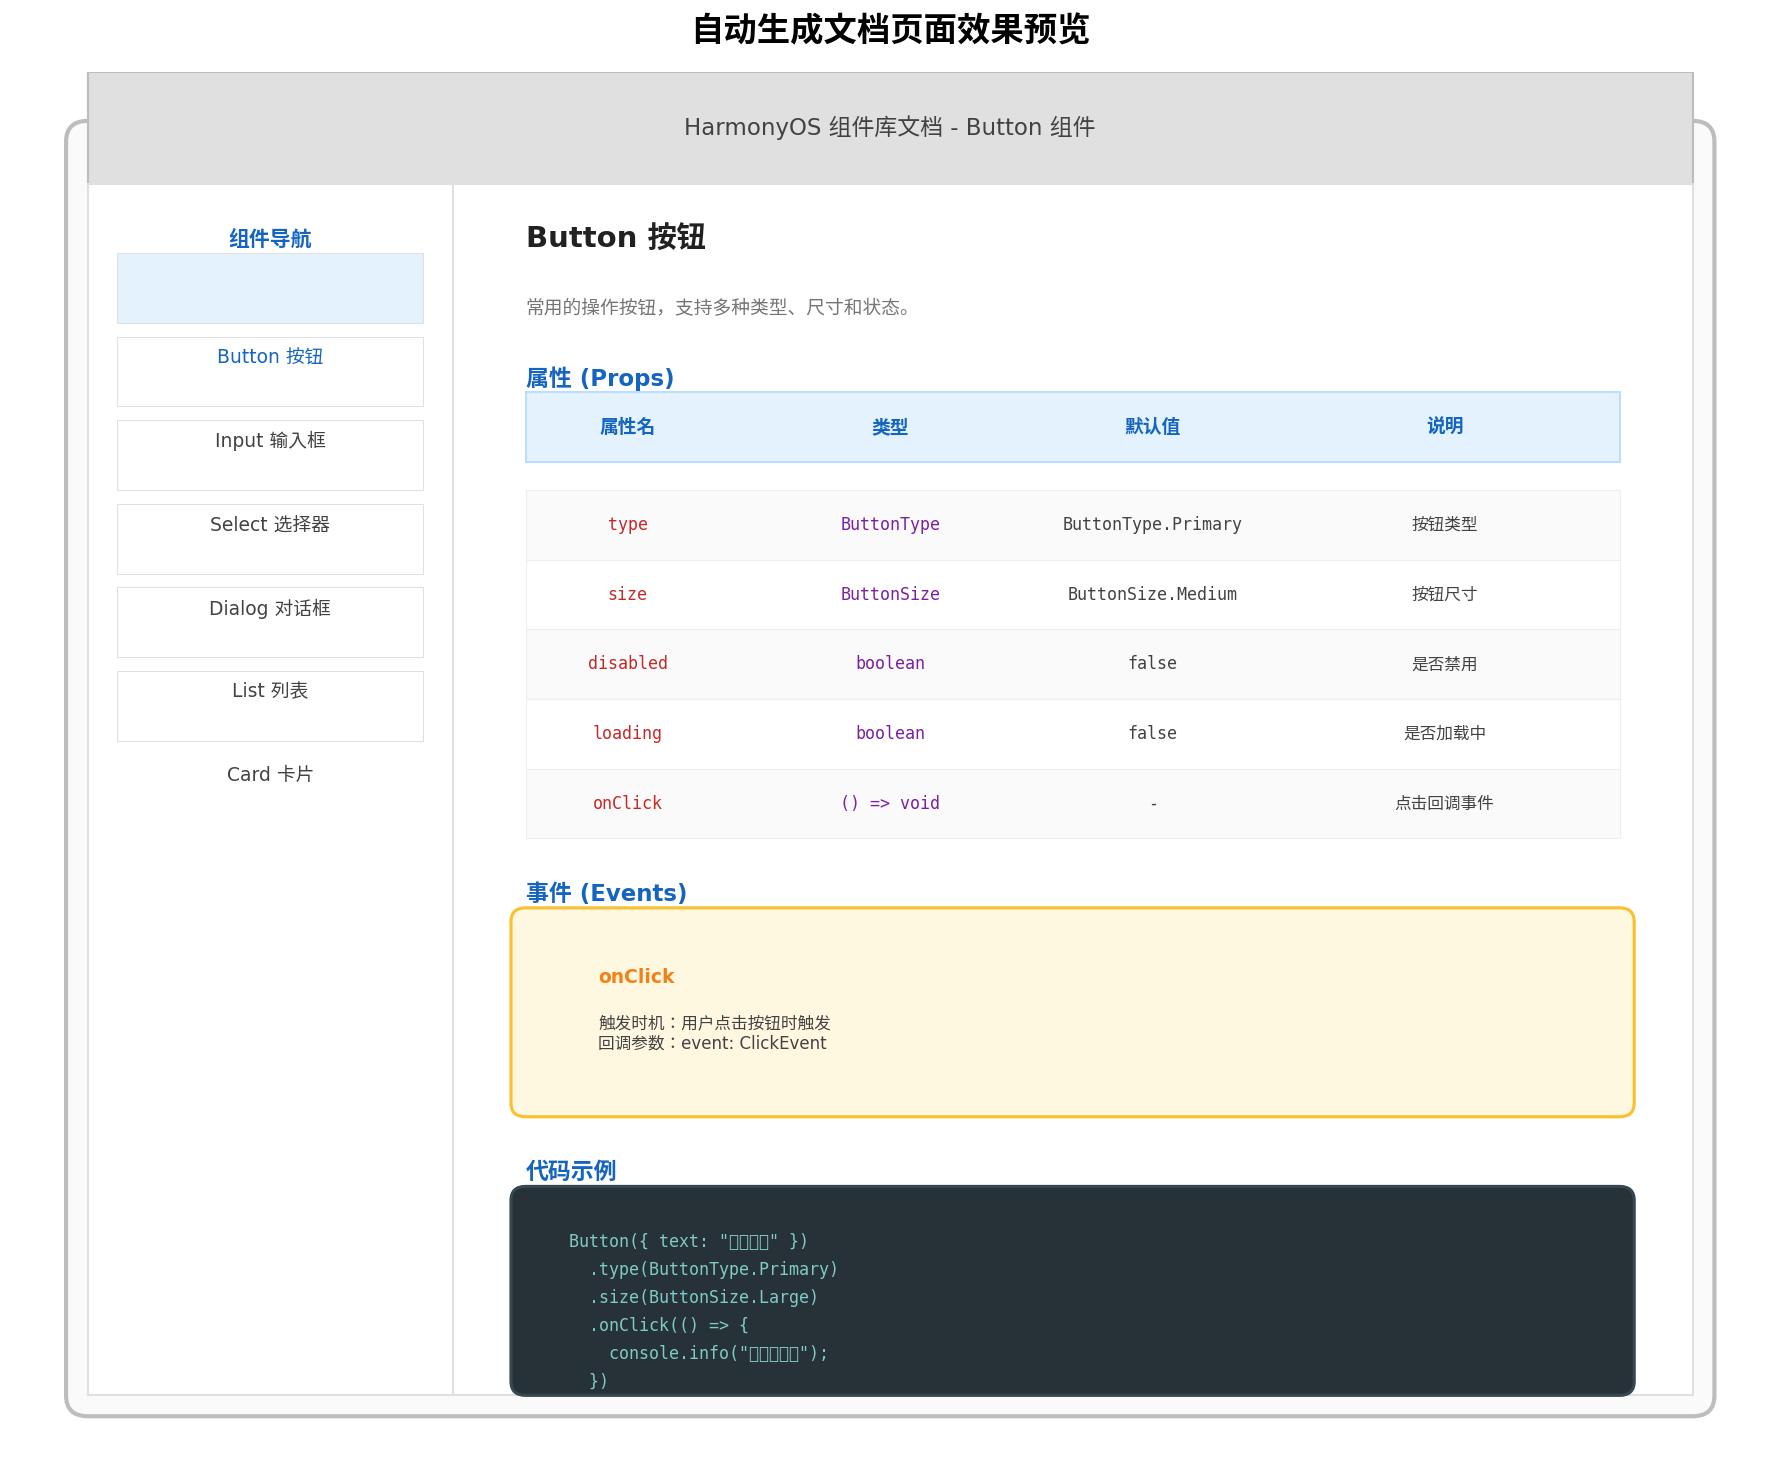
Task: Click the .type(ButtonType.Primary) code line
Action: tap(714, 1270)
